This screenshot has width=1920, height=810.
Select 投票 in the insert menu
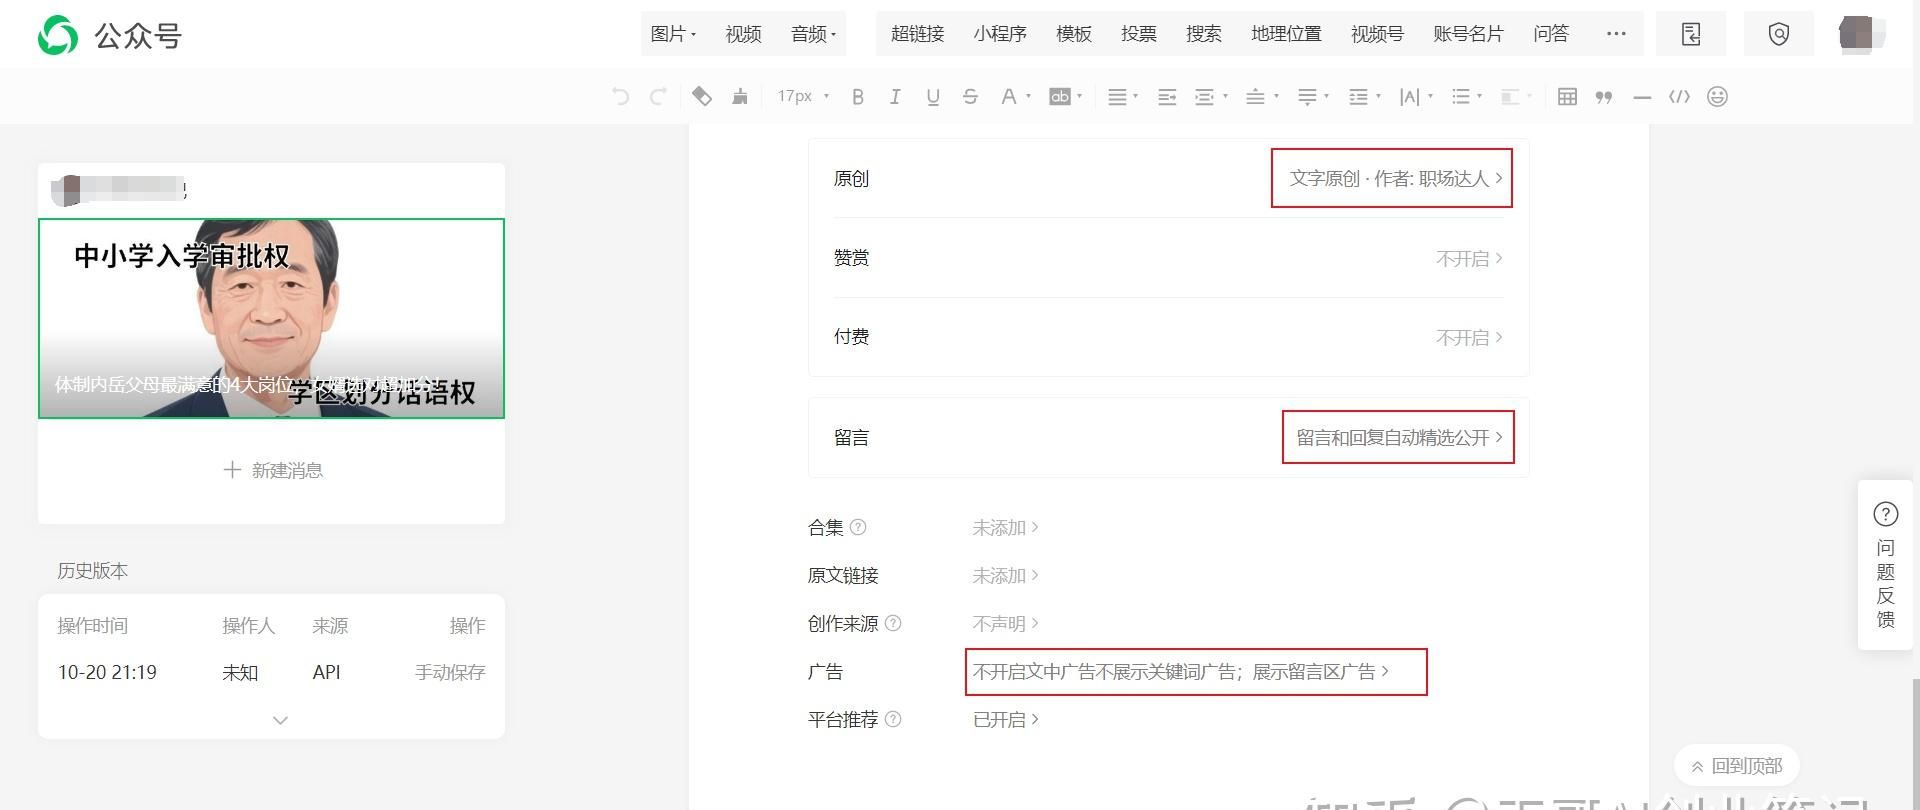pyautogui.click(x=1138, y=34)
